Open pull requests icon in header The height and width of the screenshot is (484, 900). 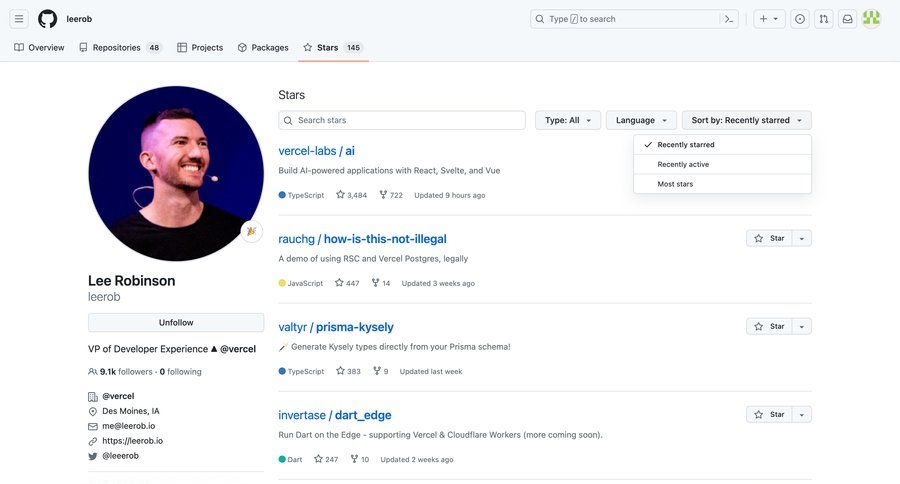[823, 19]
